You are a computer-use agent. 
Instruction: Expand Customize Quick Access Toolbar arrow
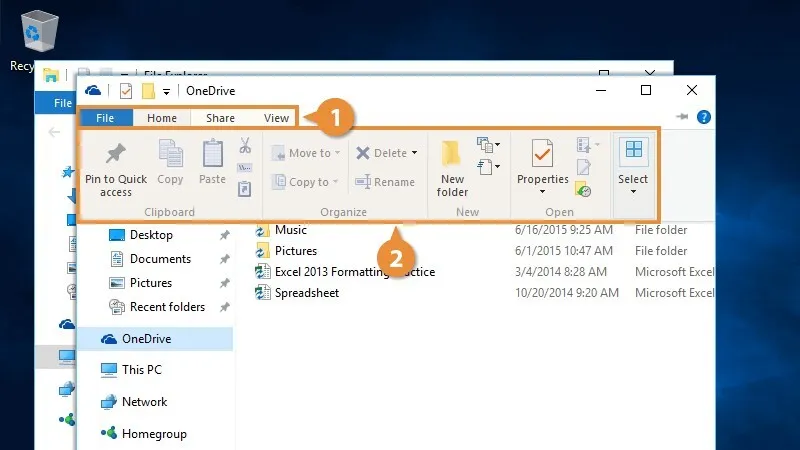(x=166, y=92)
